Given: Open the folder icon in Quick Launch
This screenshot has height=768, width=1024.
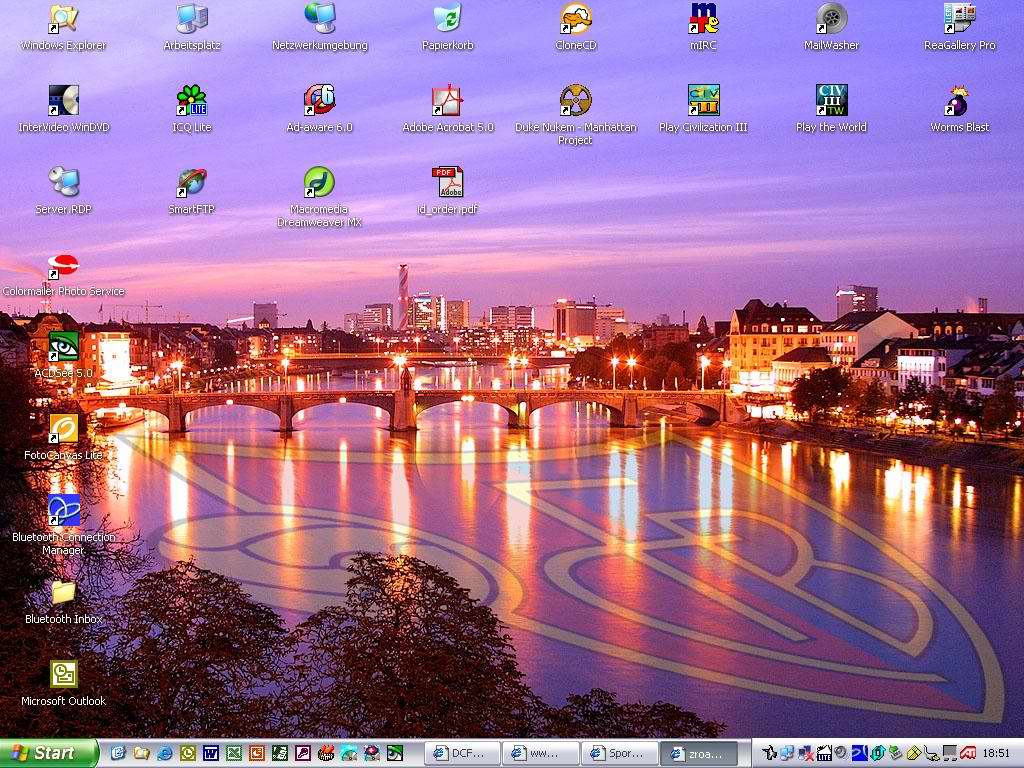Looking at the screenshot, I should click(142, 753).
